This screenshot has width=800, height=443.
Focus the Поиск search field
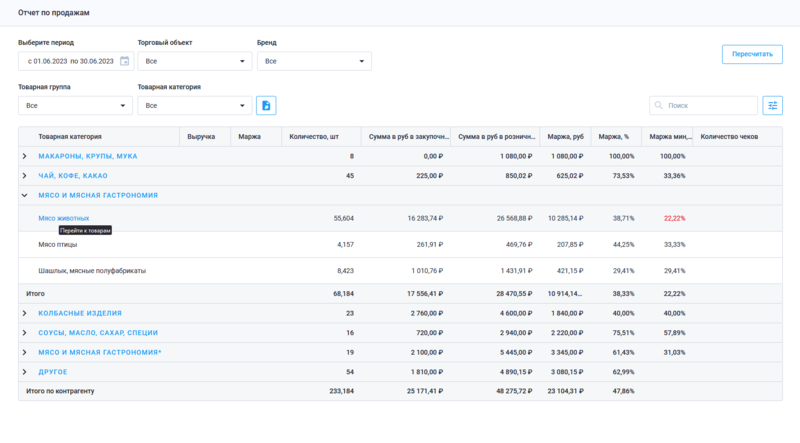pos(703,106)
